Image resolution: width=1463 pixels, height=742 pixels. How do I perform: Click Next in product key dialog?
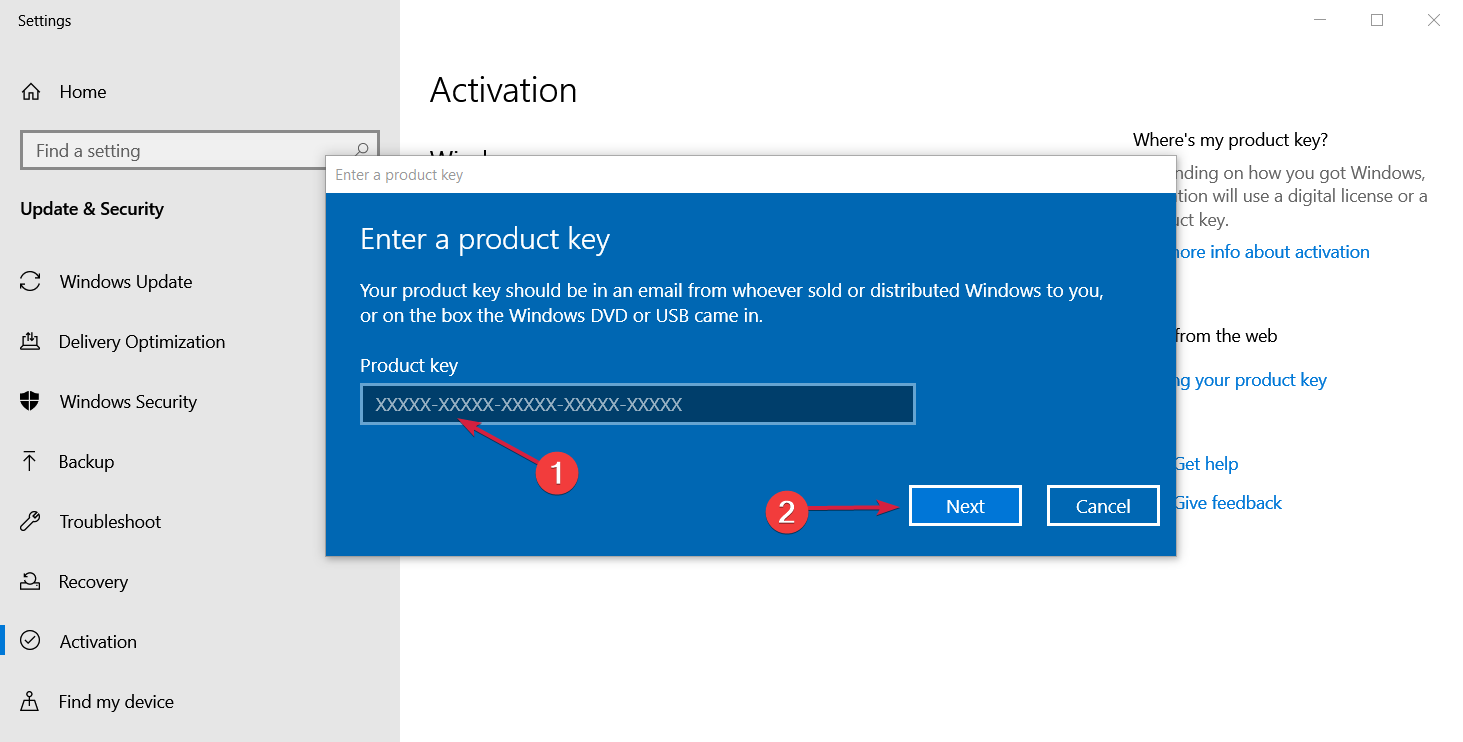tap(965, 506)
